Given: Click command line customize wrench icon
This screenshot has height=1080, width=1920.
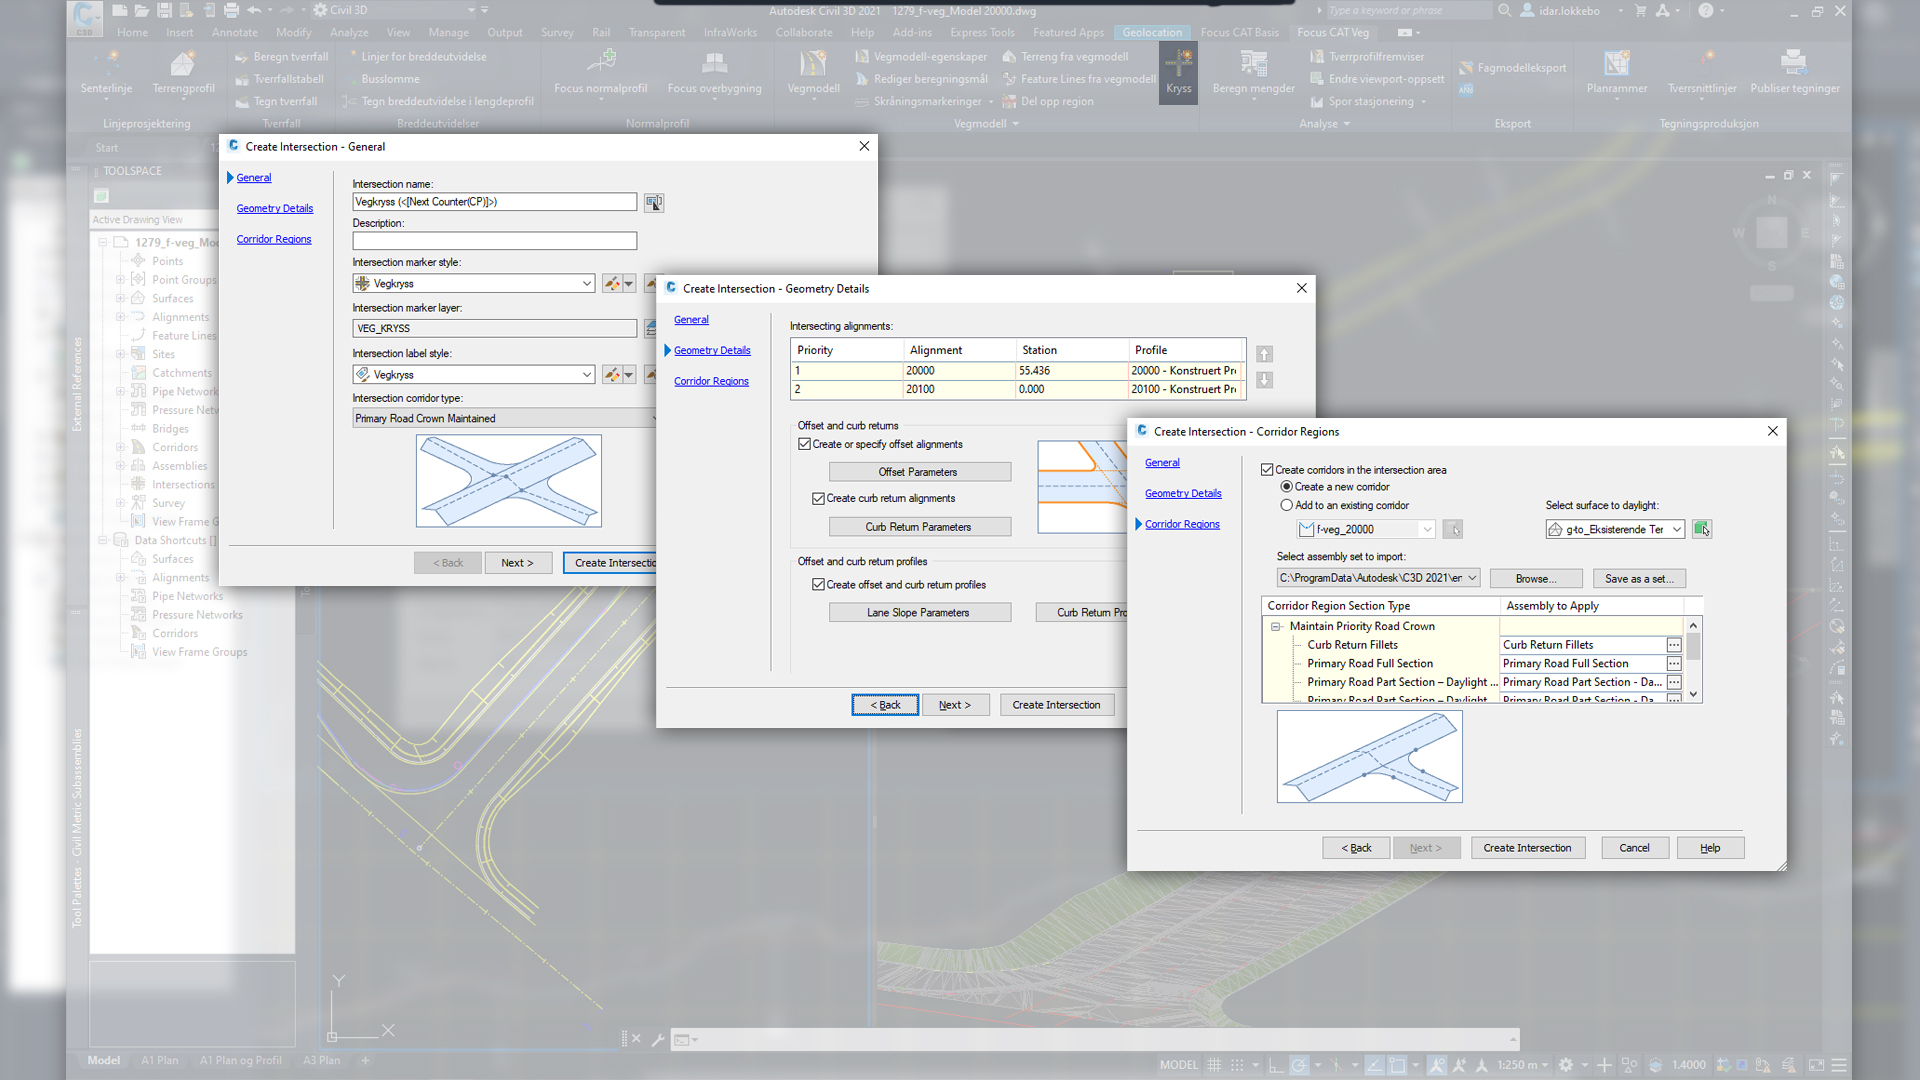Looking at the screenshot, I should (x=658, y=1040).
